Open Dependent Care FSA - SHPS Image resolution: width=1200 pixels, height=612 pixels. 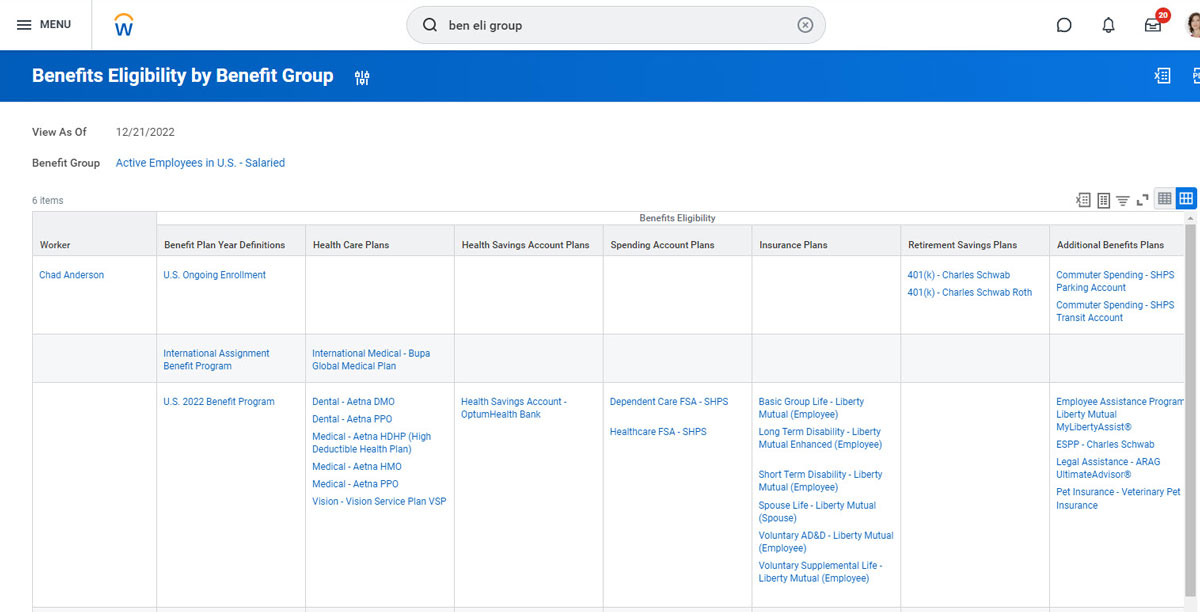[669, 402]
